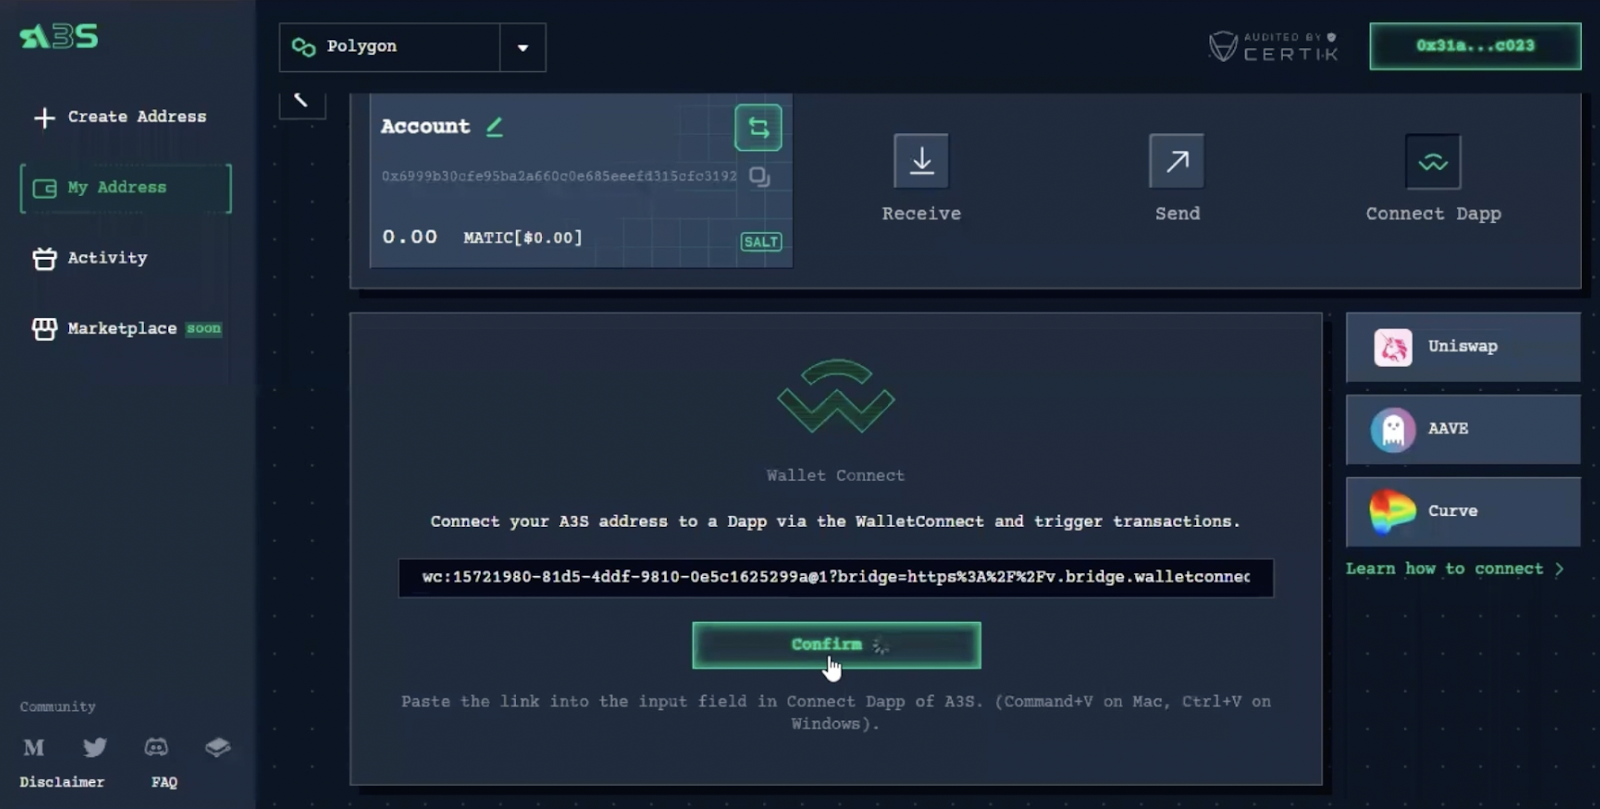Open Medium community icon
This screenshot has height=809, width=1600.
(x=34, y=748)
